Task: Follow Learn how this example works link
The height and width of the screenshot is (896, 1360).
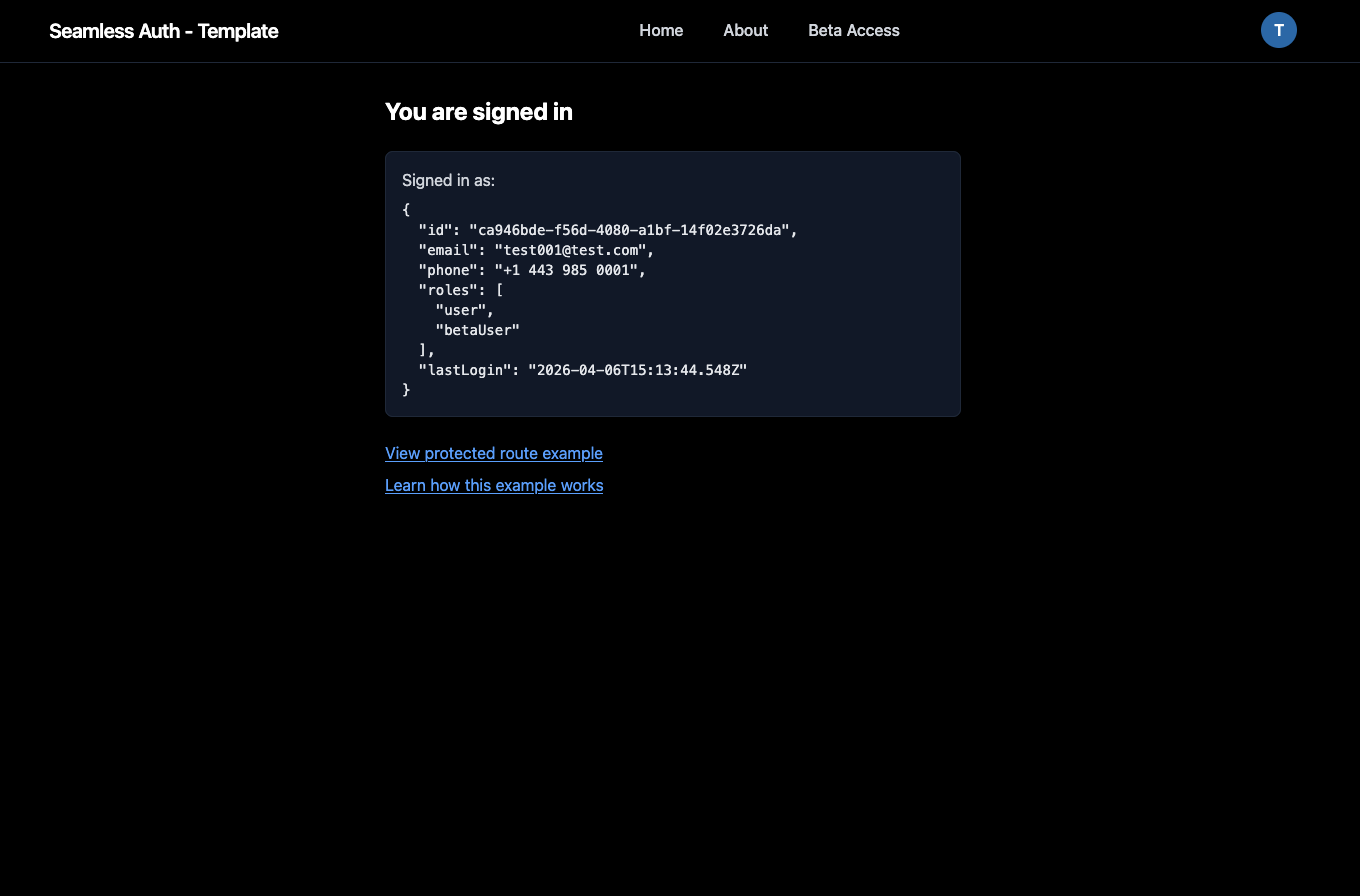Action: click(494, 485)
